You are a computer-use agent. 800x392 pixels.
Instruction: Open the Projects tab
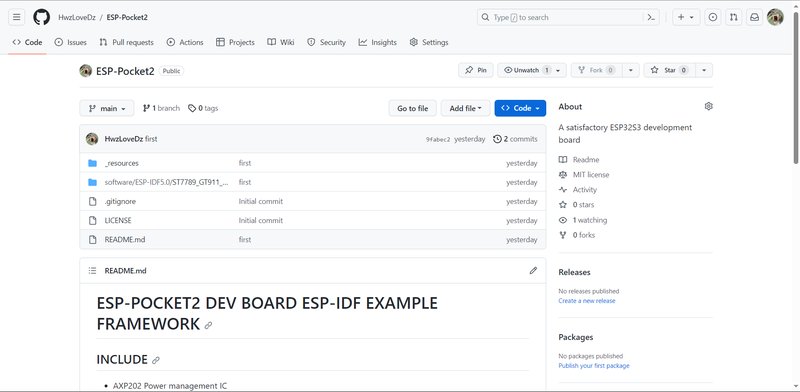click(235, 42)
